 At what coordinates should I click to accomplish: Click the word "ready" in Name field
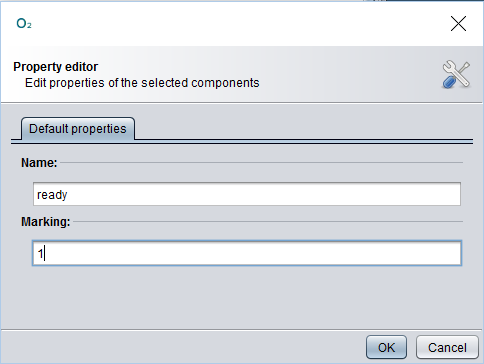52,195
